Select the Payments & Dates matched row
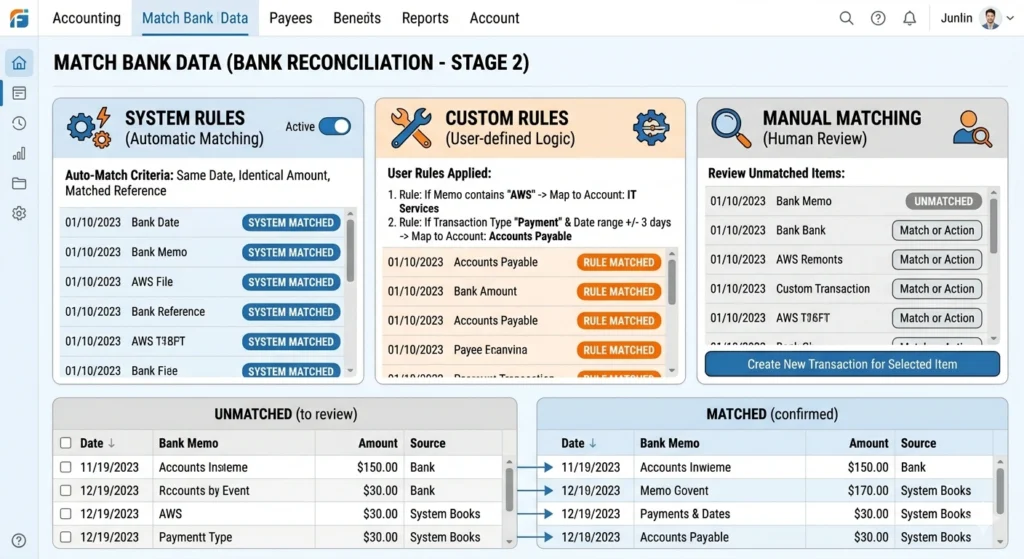This screenshot has width=1024, height=559. click(x=767, y=514)
